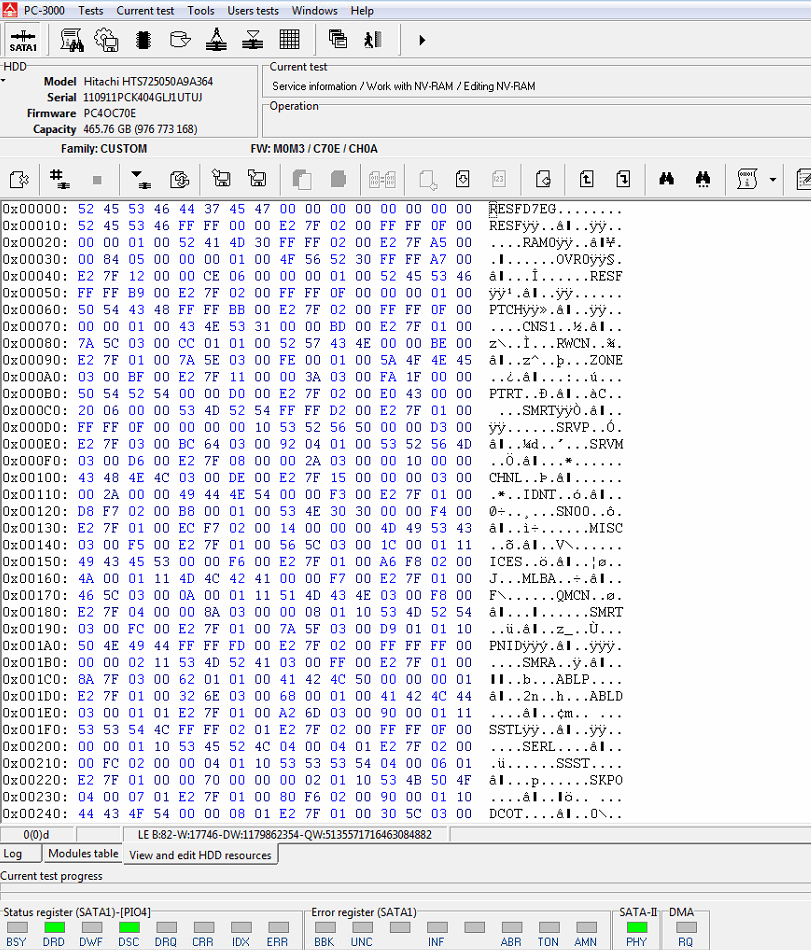811x950 pixels.
Task: Click ASCII text PNID in row 0x001A0
Action: (506, 646)
